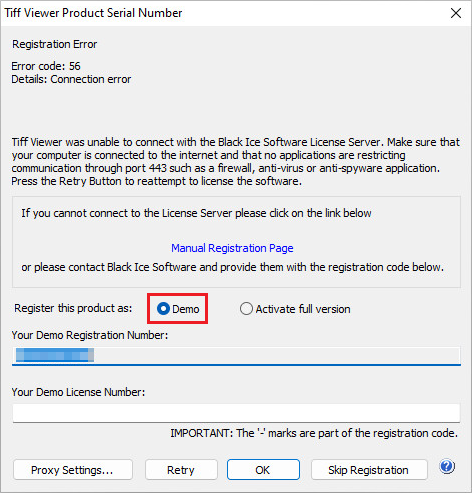Confirm with the OK button
The image size is (472, 493).
(263, 470)
